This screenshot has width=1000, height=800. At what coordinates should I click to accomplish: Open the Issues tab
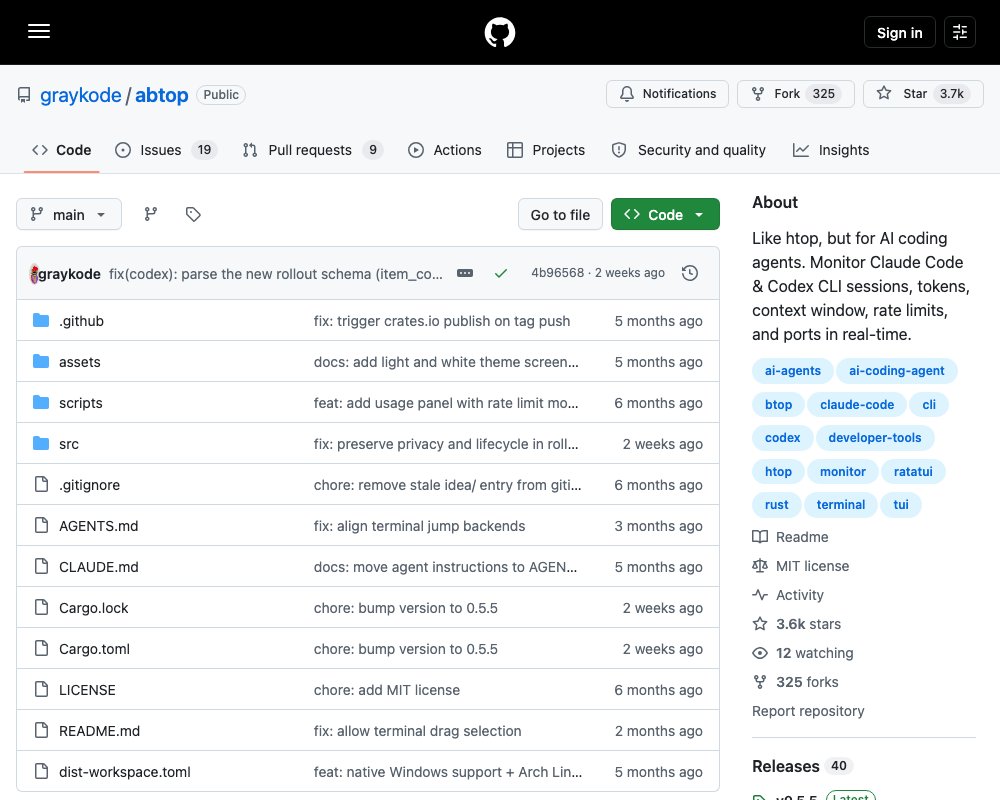tap(166, 150)
